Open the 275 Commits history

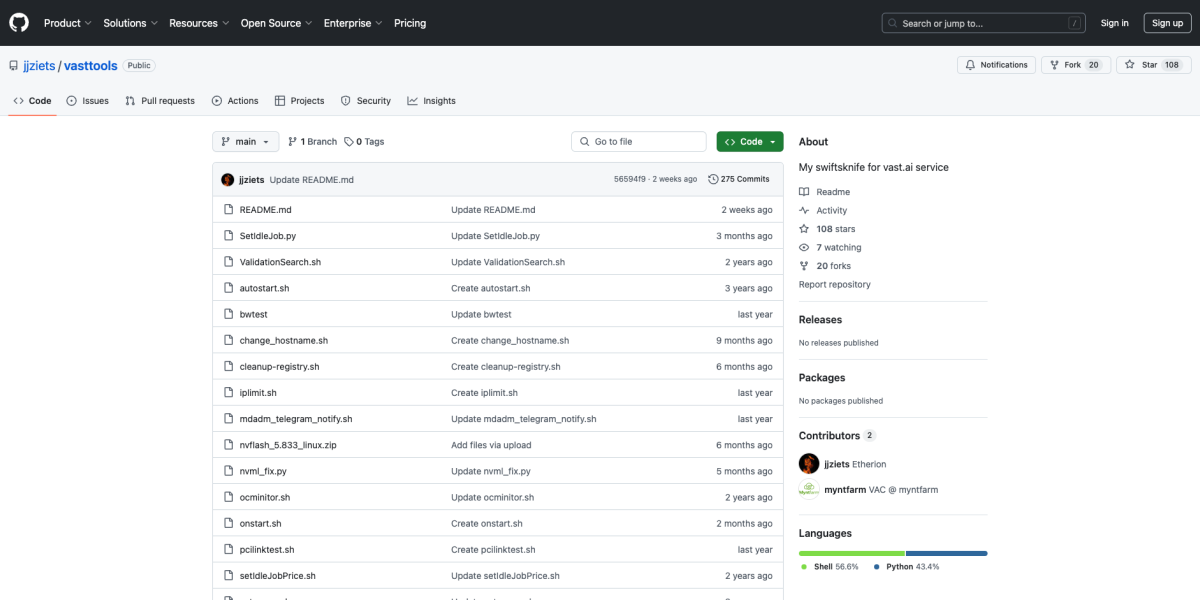click(x=738, y=179)
